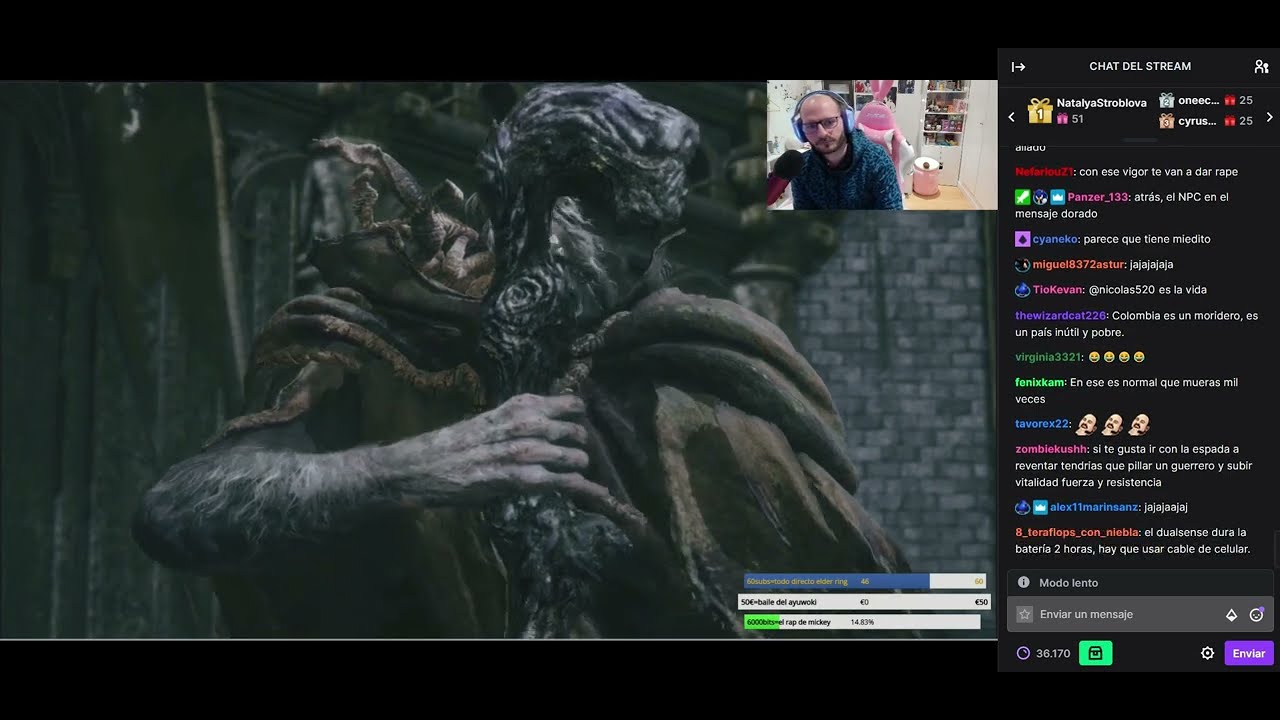Image resolution: width=1280 pixels, height=720 pixels.
Task: Click TioKevan's blue badge icon
Action: pos(1022,290)
